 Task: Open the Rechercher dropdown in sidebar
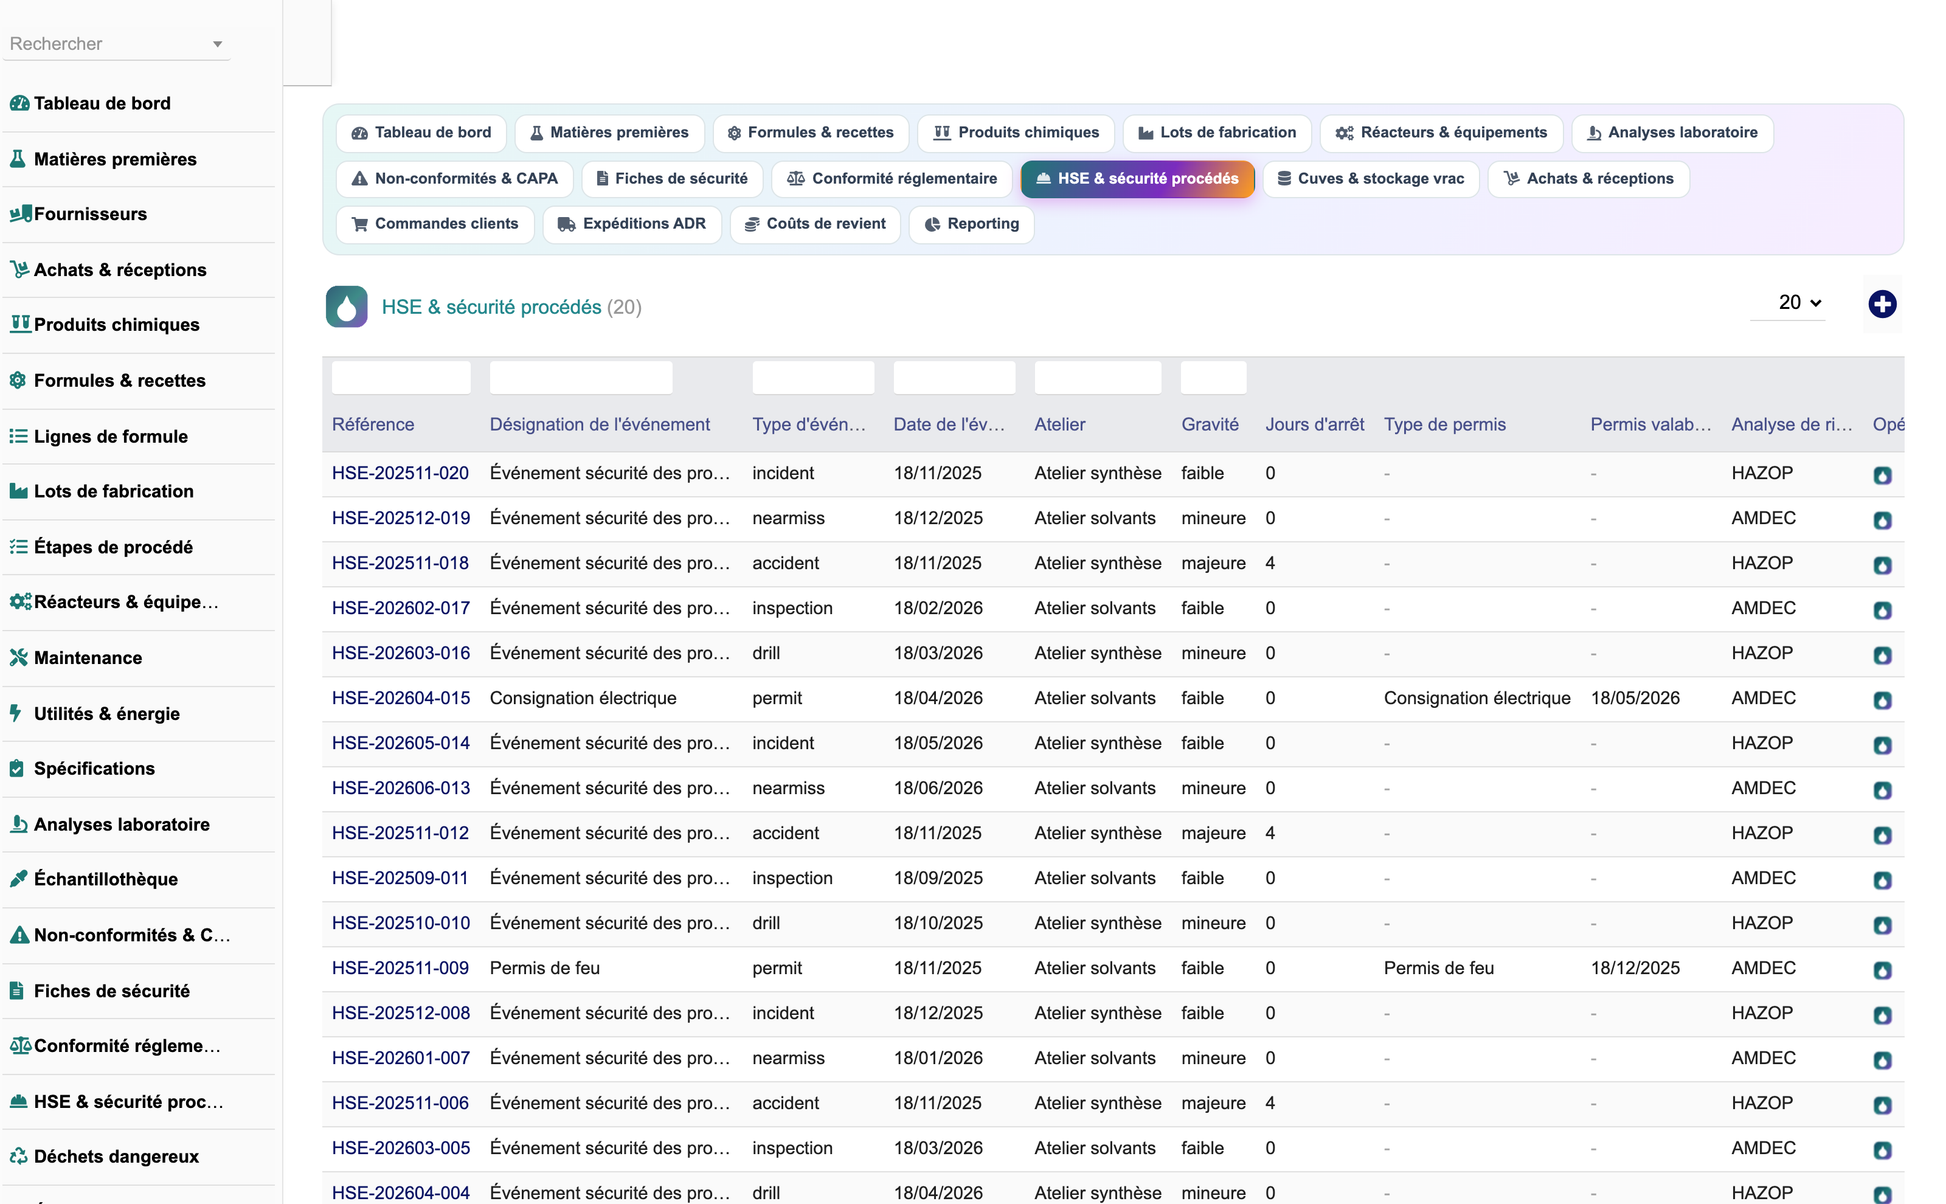click(x=116, y=44)
